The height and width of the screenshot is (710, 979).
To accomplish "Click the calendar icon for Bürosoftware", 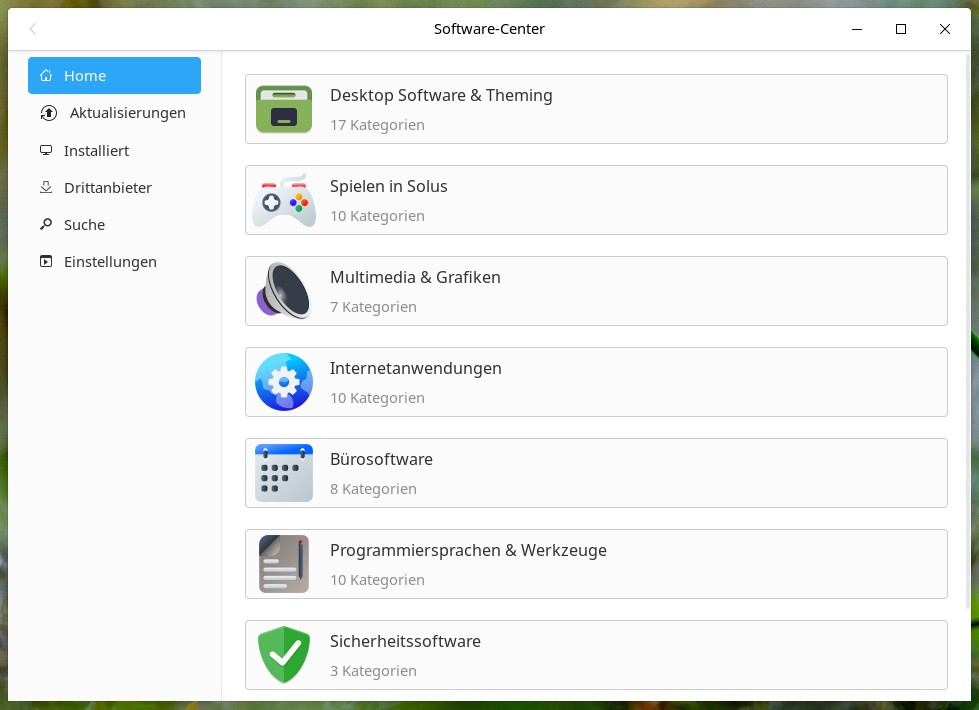I will 283,473.
